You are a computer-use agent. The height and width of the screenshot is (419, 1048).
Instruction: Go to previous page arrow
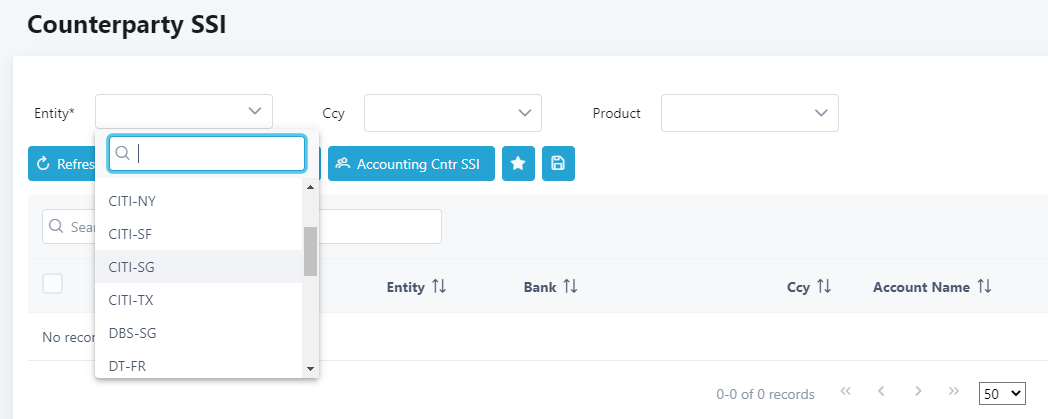point(882,392)
